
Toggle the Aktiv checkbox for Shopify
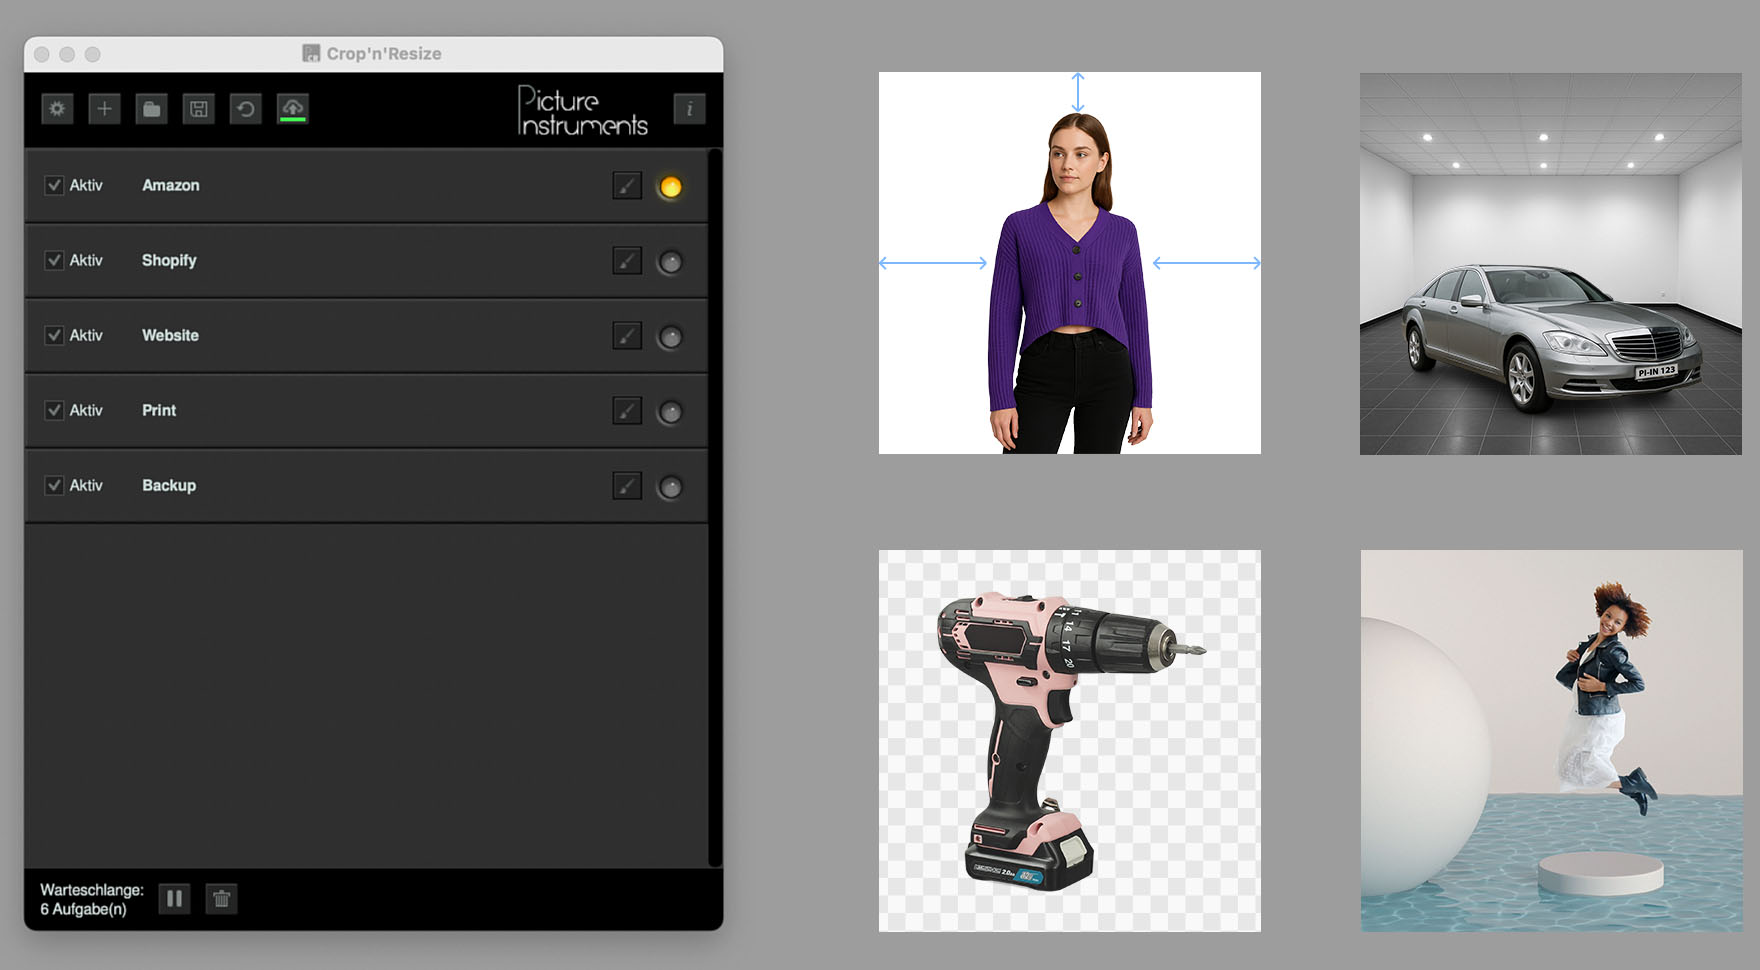(54, 261)
